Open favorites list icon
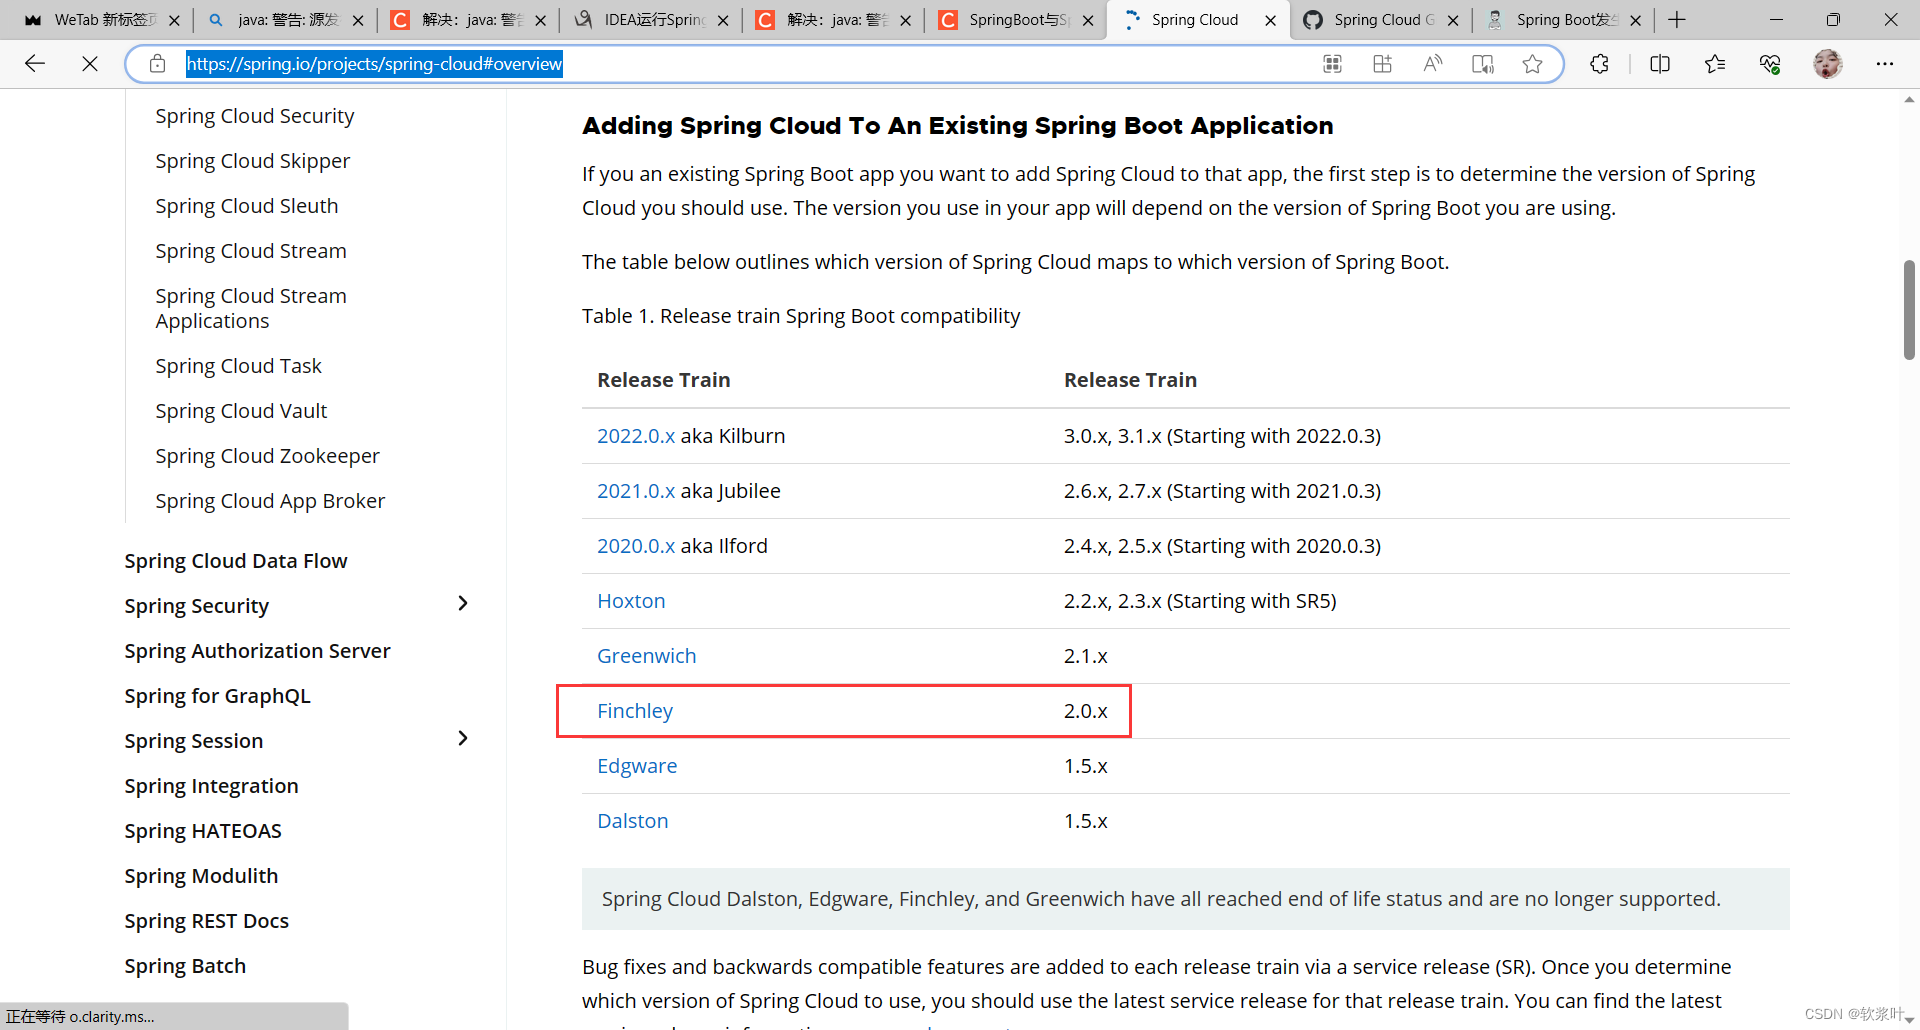Screen dimensions: 1920x1030 pos(1715,64)
